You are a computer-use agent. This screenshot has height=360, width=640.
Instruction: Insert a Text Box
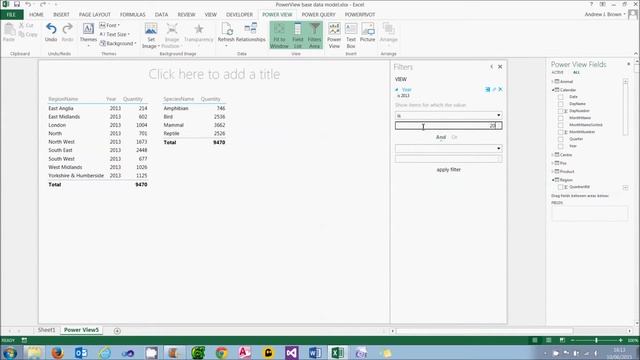[x=351, y=36]
